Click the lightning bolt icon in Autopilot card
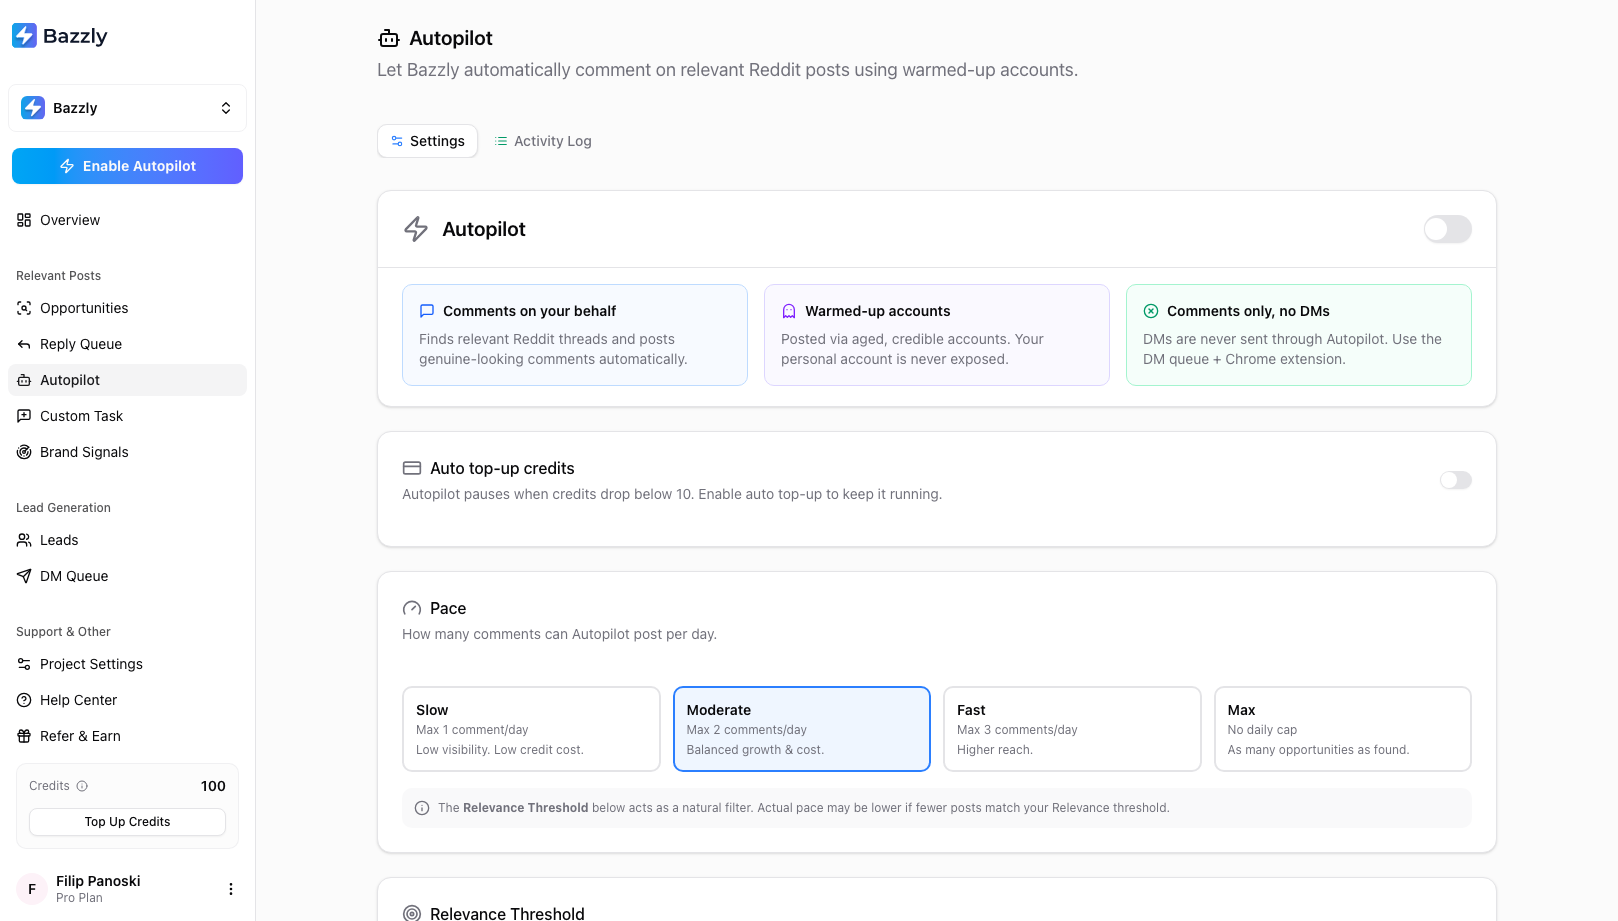 point(416,229)
